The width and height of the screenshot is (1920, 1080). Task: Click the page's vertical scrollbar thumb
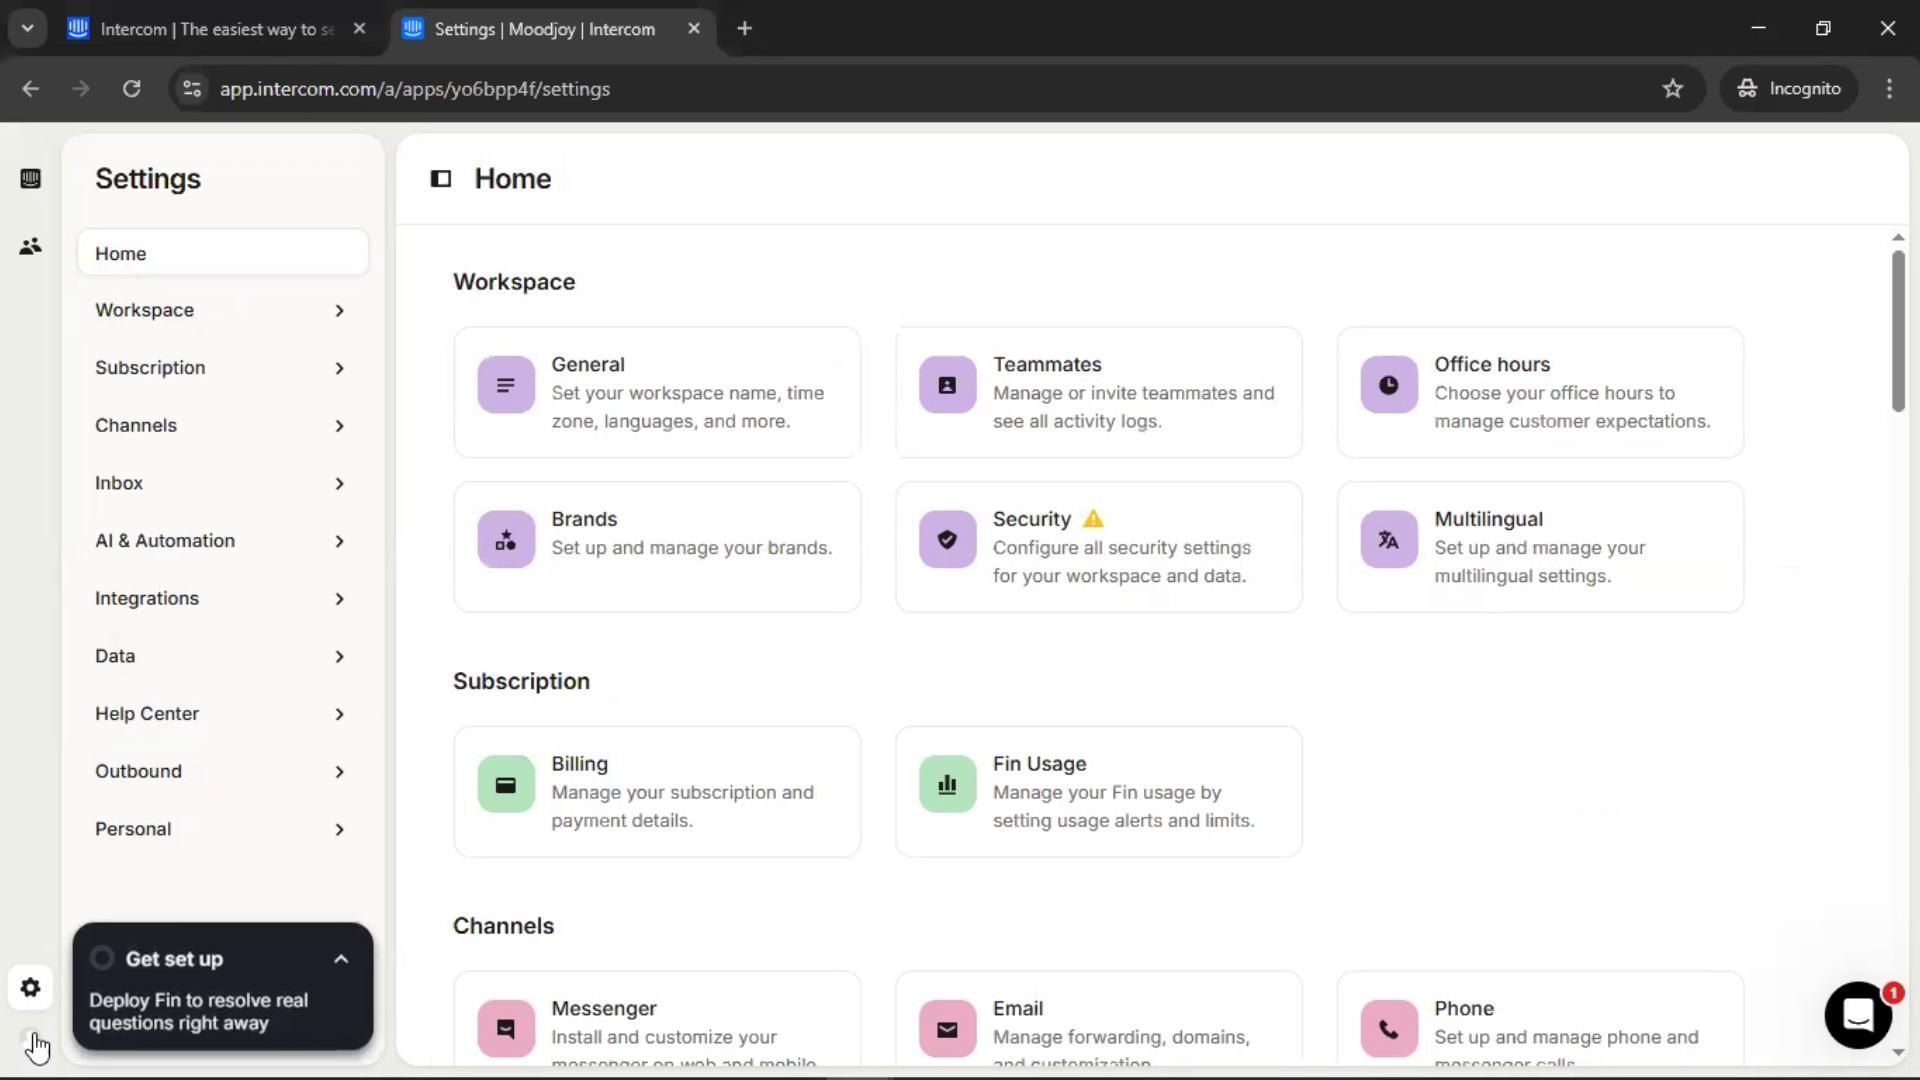[x=1898, y=330]
